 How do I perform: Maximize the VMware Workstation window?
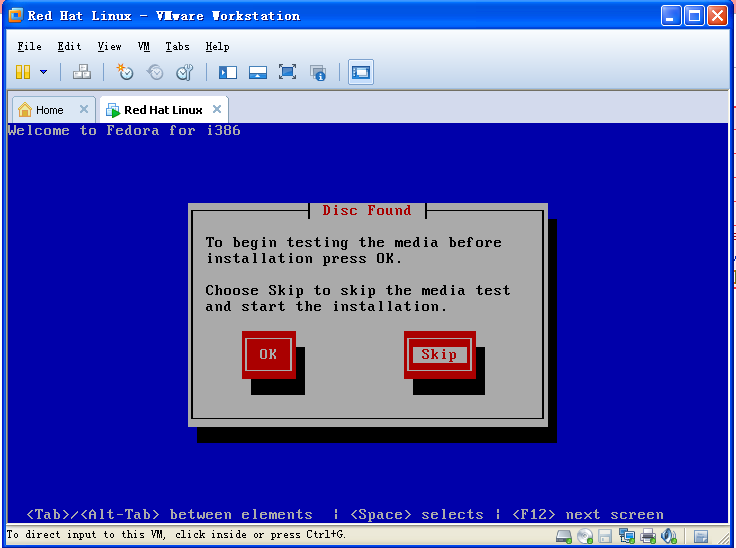tap(694, 15)
